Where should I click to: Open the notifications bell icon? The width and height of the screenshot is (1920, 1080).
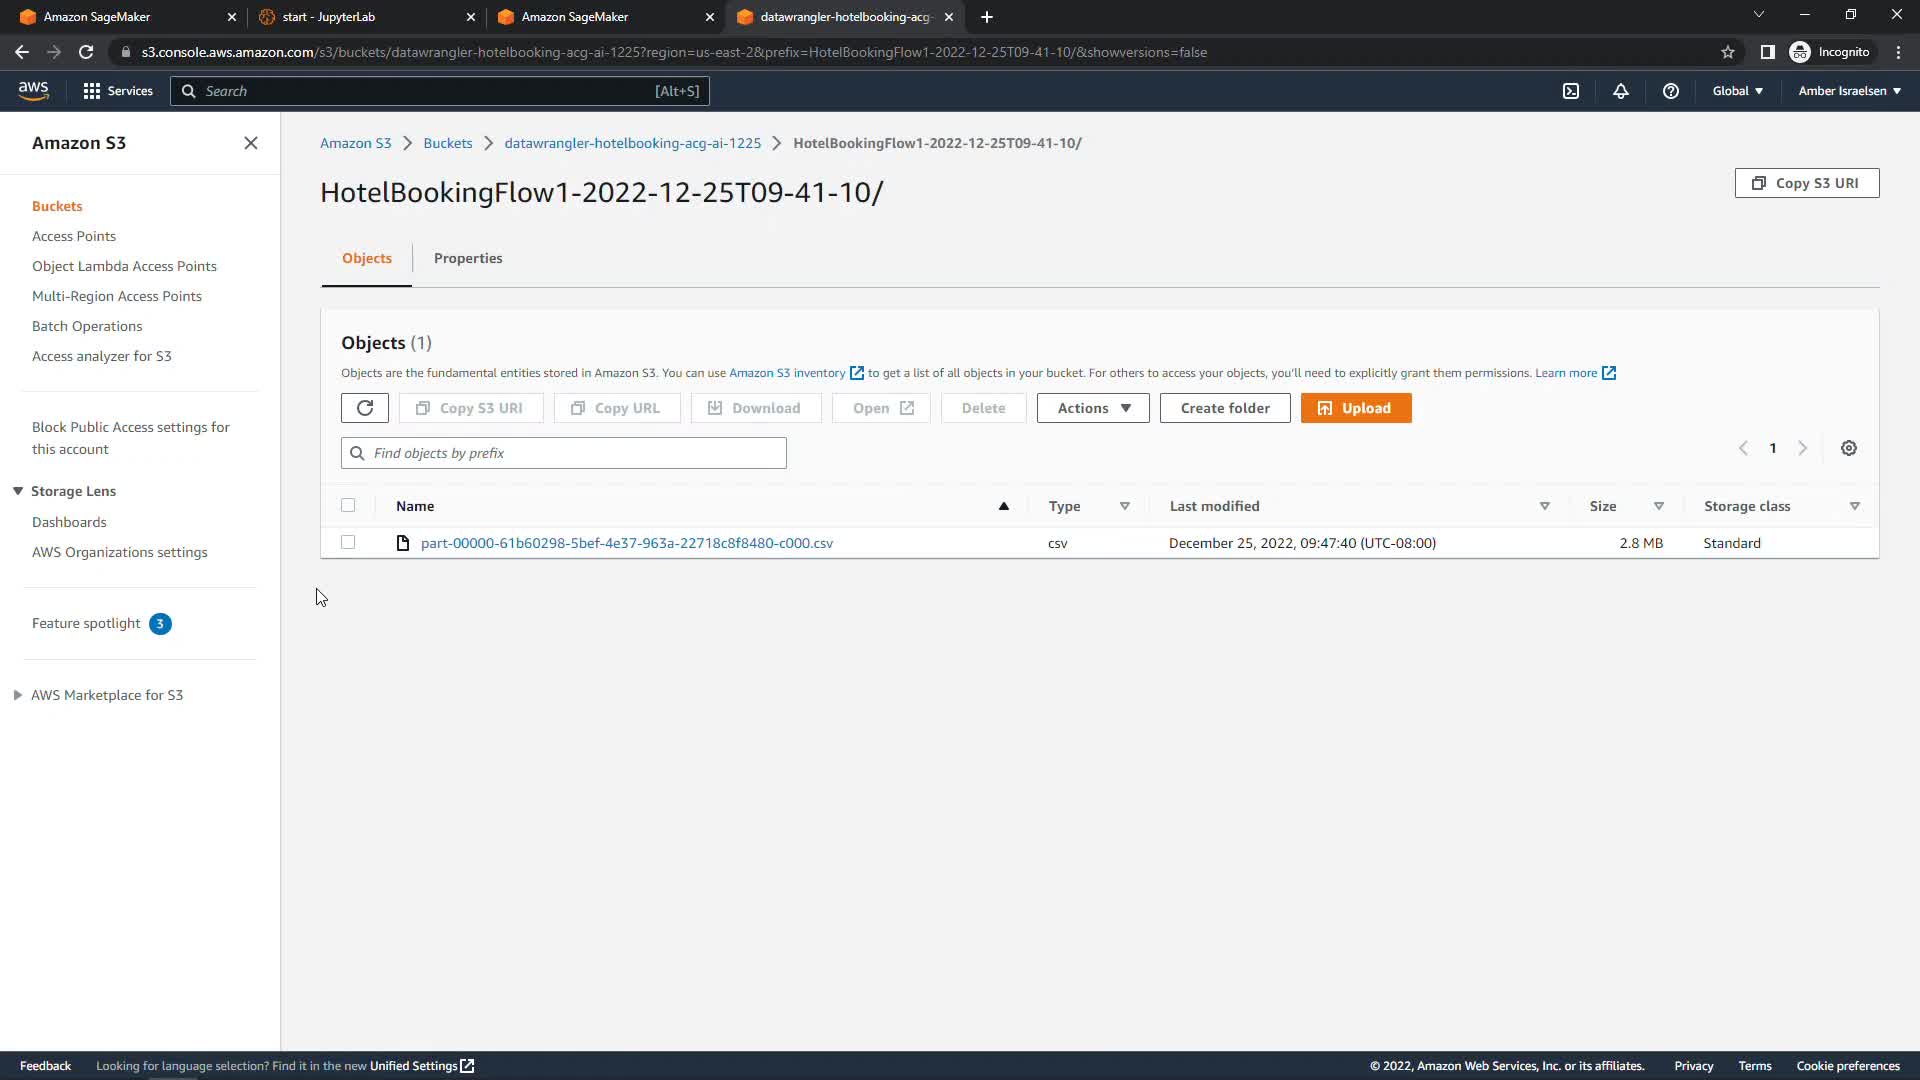tap(1620, 91)
